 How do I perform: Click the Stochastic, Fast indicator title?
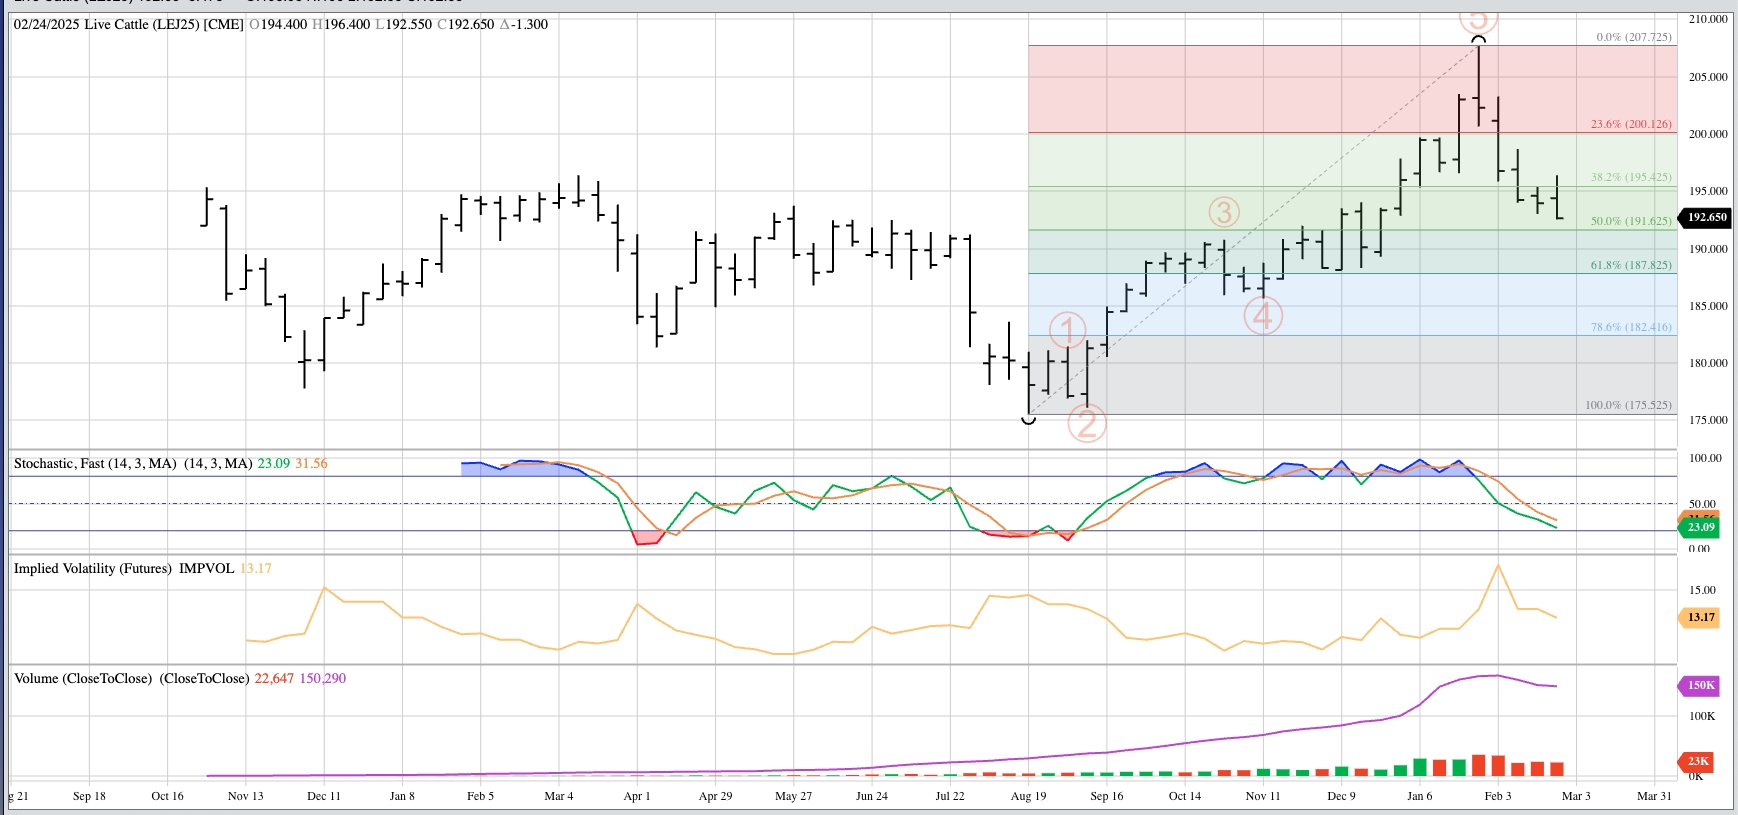[95, 463]
